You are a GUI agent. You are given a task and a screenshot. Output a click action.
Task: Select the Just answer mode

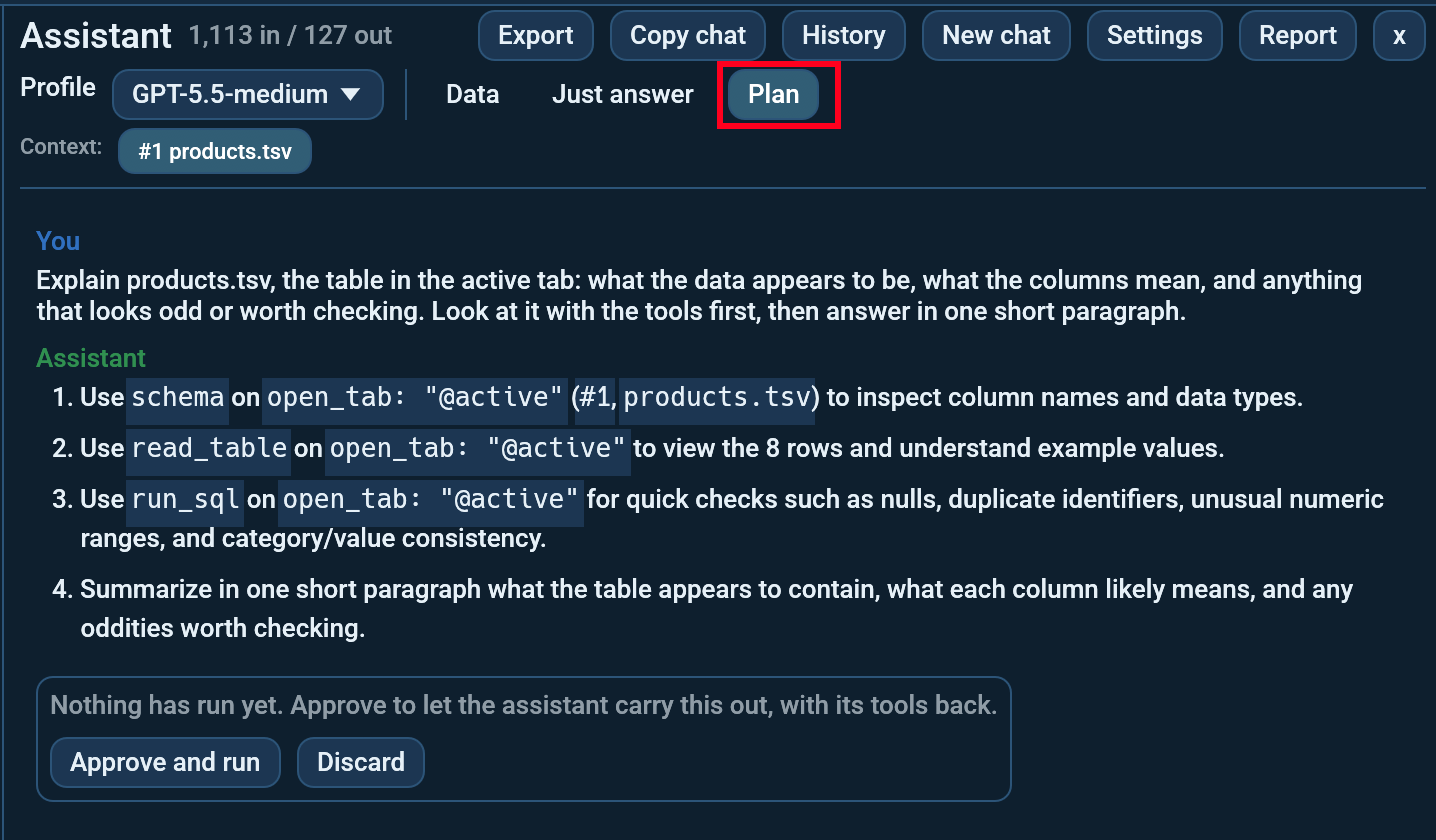click(x=623, y=95)
